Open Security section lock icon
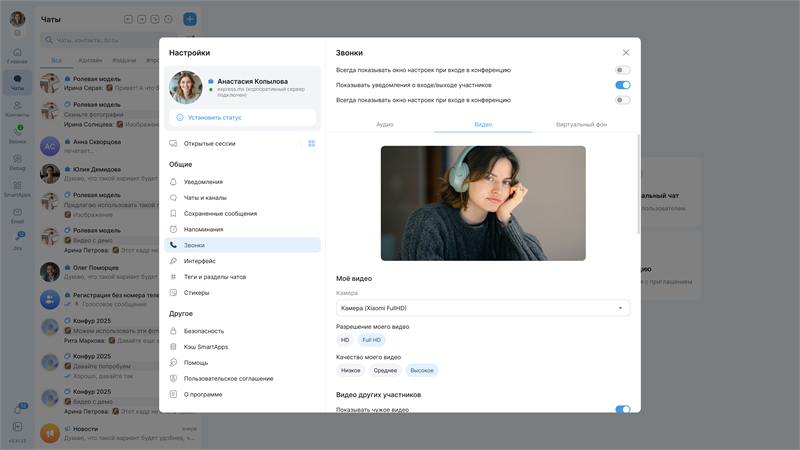The height and width of the screenshot is (450, 800). [x=174, y=330]
